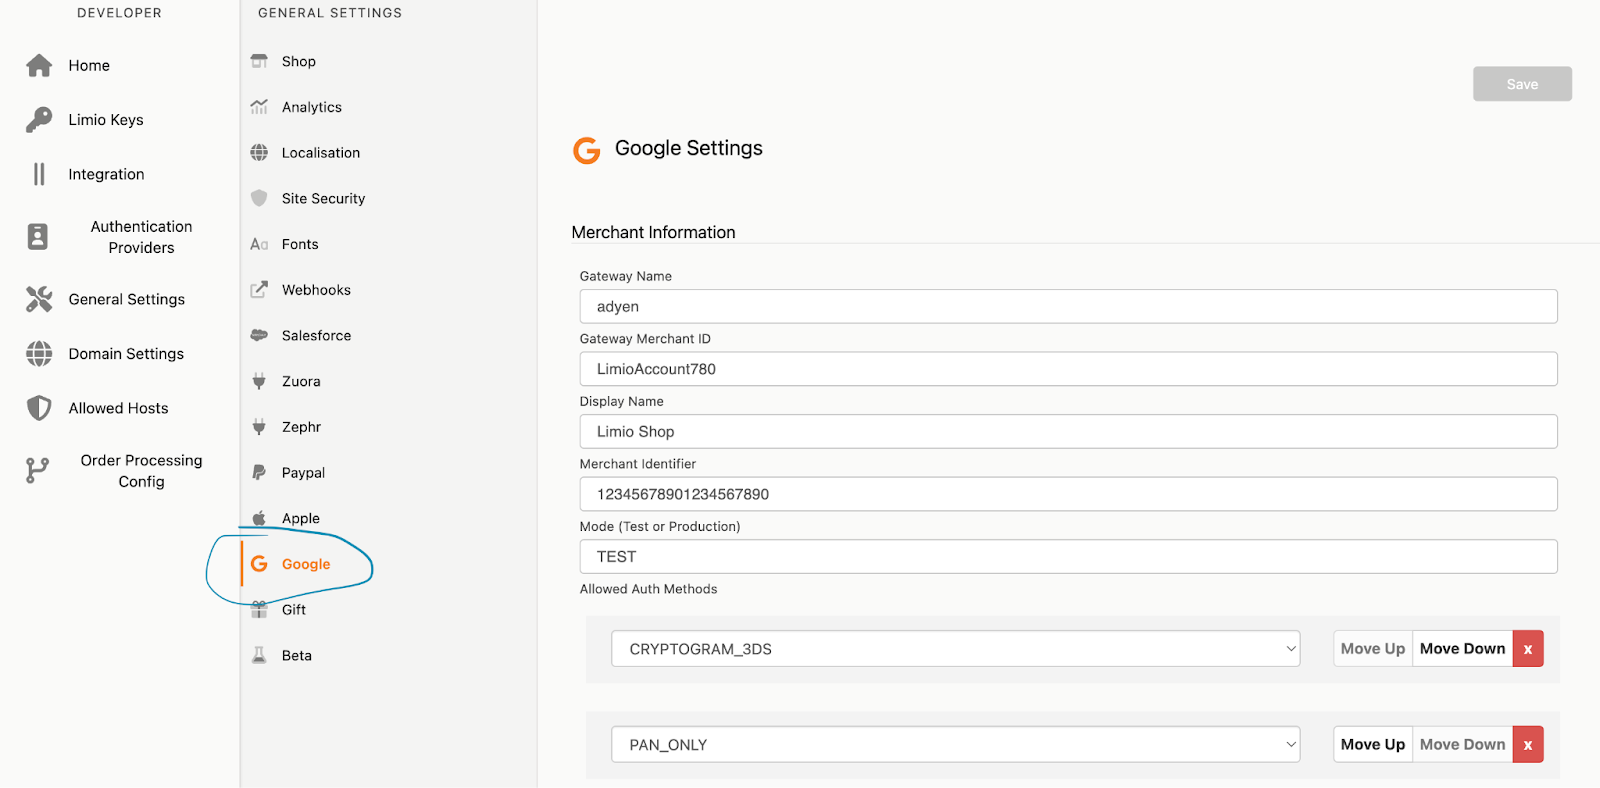
Task: Click the Order Processing Config branch icon
Action: click(38, 470)
